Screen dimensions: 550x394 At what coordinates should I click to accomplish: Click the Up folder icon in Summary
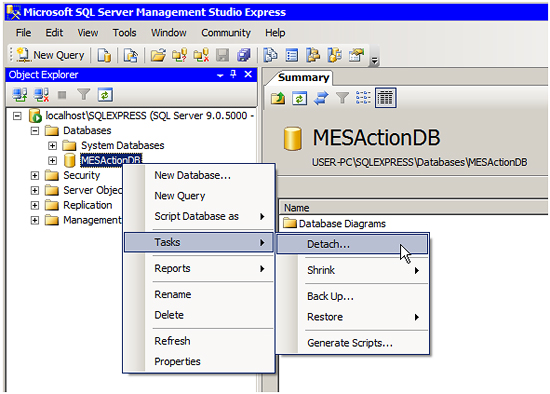click(278, 98)
